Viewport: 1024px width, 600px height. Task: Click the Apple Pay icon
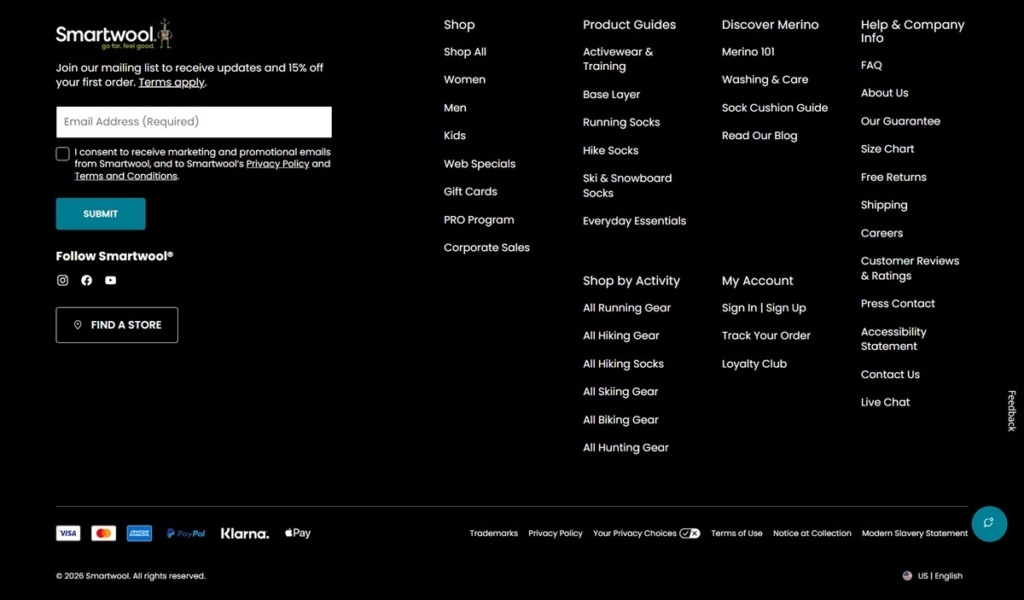coord(298,533)
